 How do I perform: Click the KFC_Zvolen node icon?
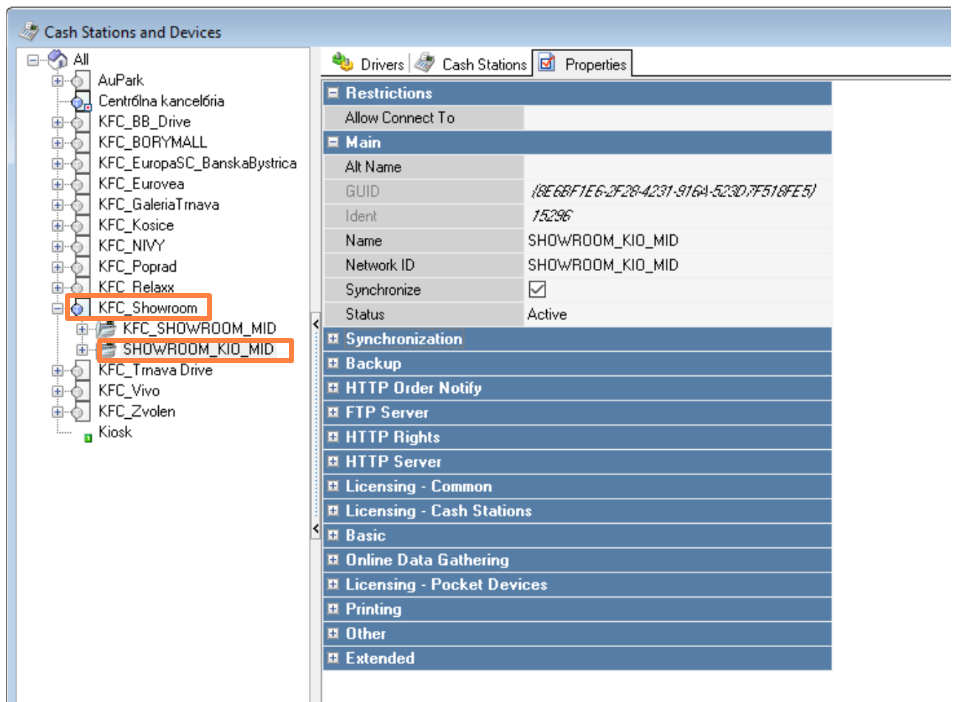pyautogui.click(x=78, y=412)
